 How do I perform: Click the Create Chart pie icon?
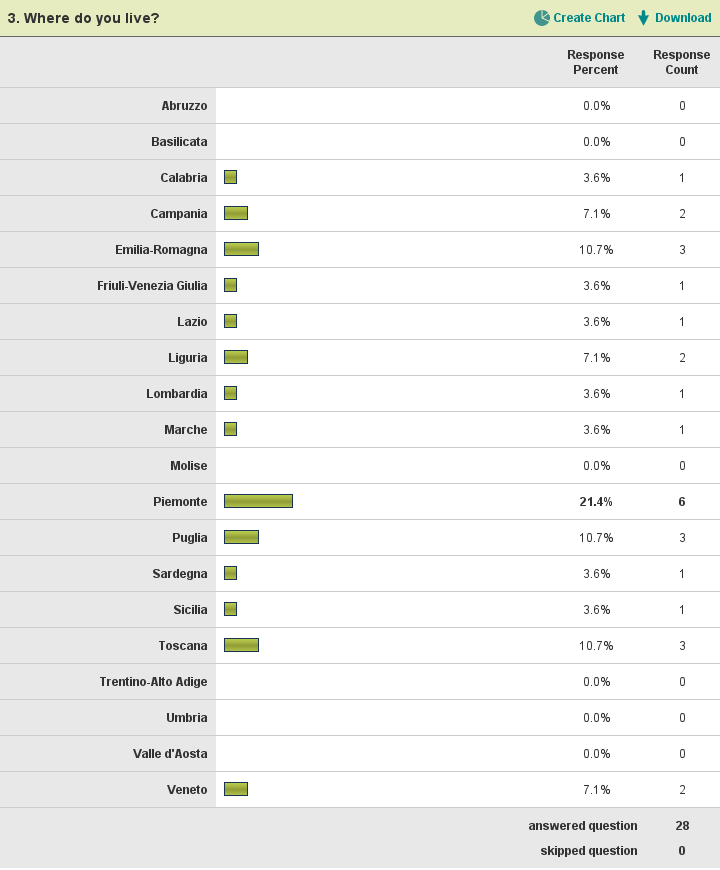point(542,18)
